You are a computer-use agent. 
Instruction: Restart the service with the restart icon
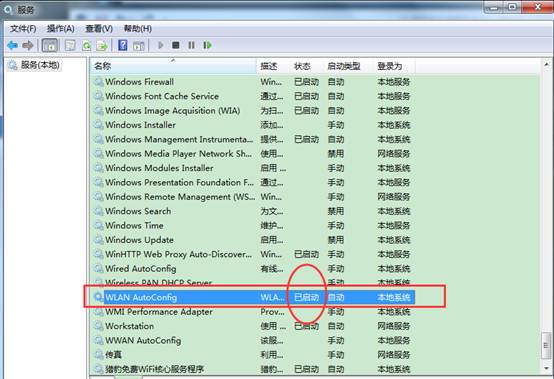(x=207, y=45)
